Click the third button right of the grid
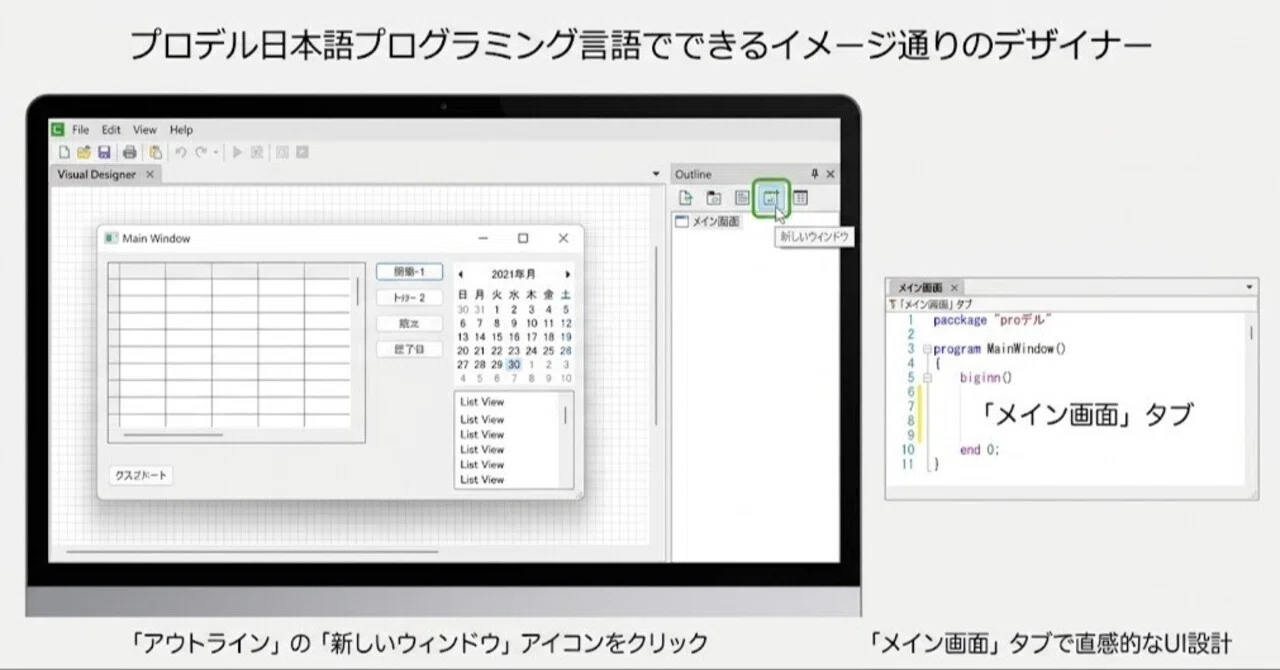Screen dimensions: 1280x670 point(409,324)
